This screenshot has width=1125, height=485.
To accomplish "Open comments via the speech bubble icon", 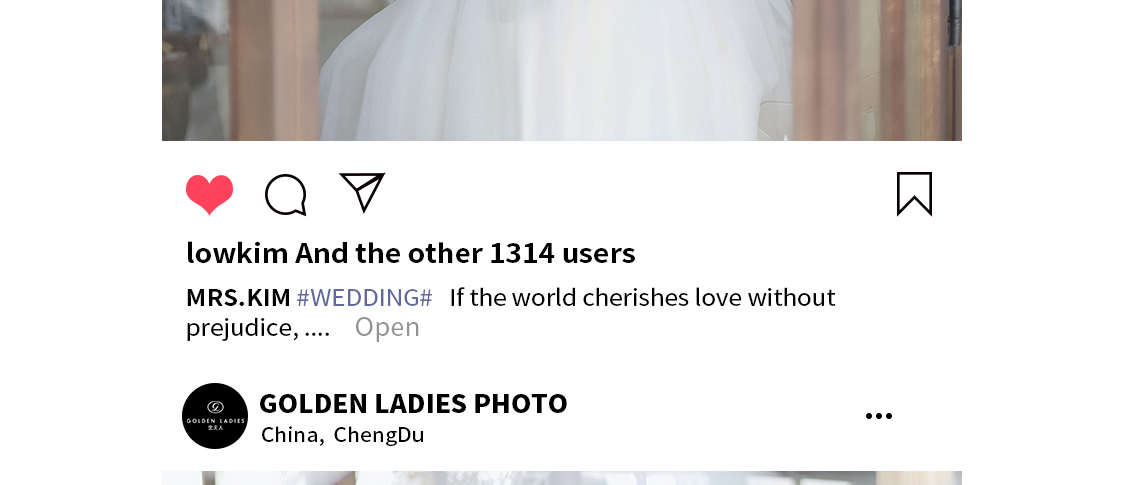I will click(286, 194).
